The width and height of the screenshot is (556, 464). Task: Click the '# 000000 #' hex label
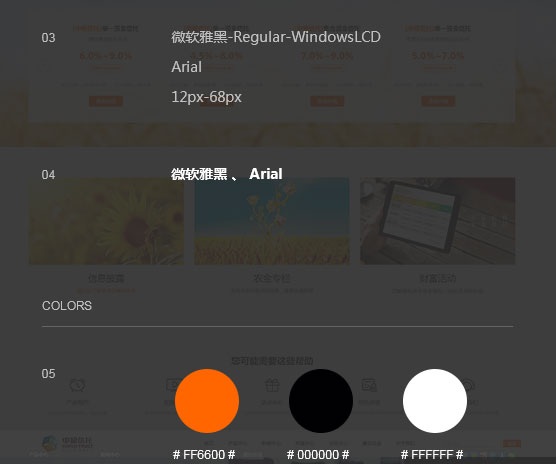coord(318,454)
